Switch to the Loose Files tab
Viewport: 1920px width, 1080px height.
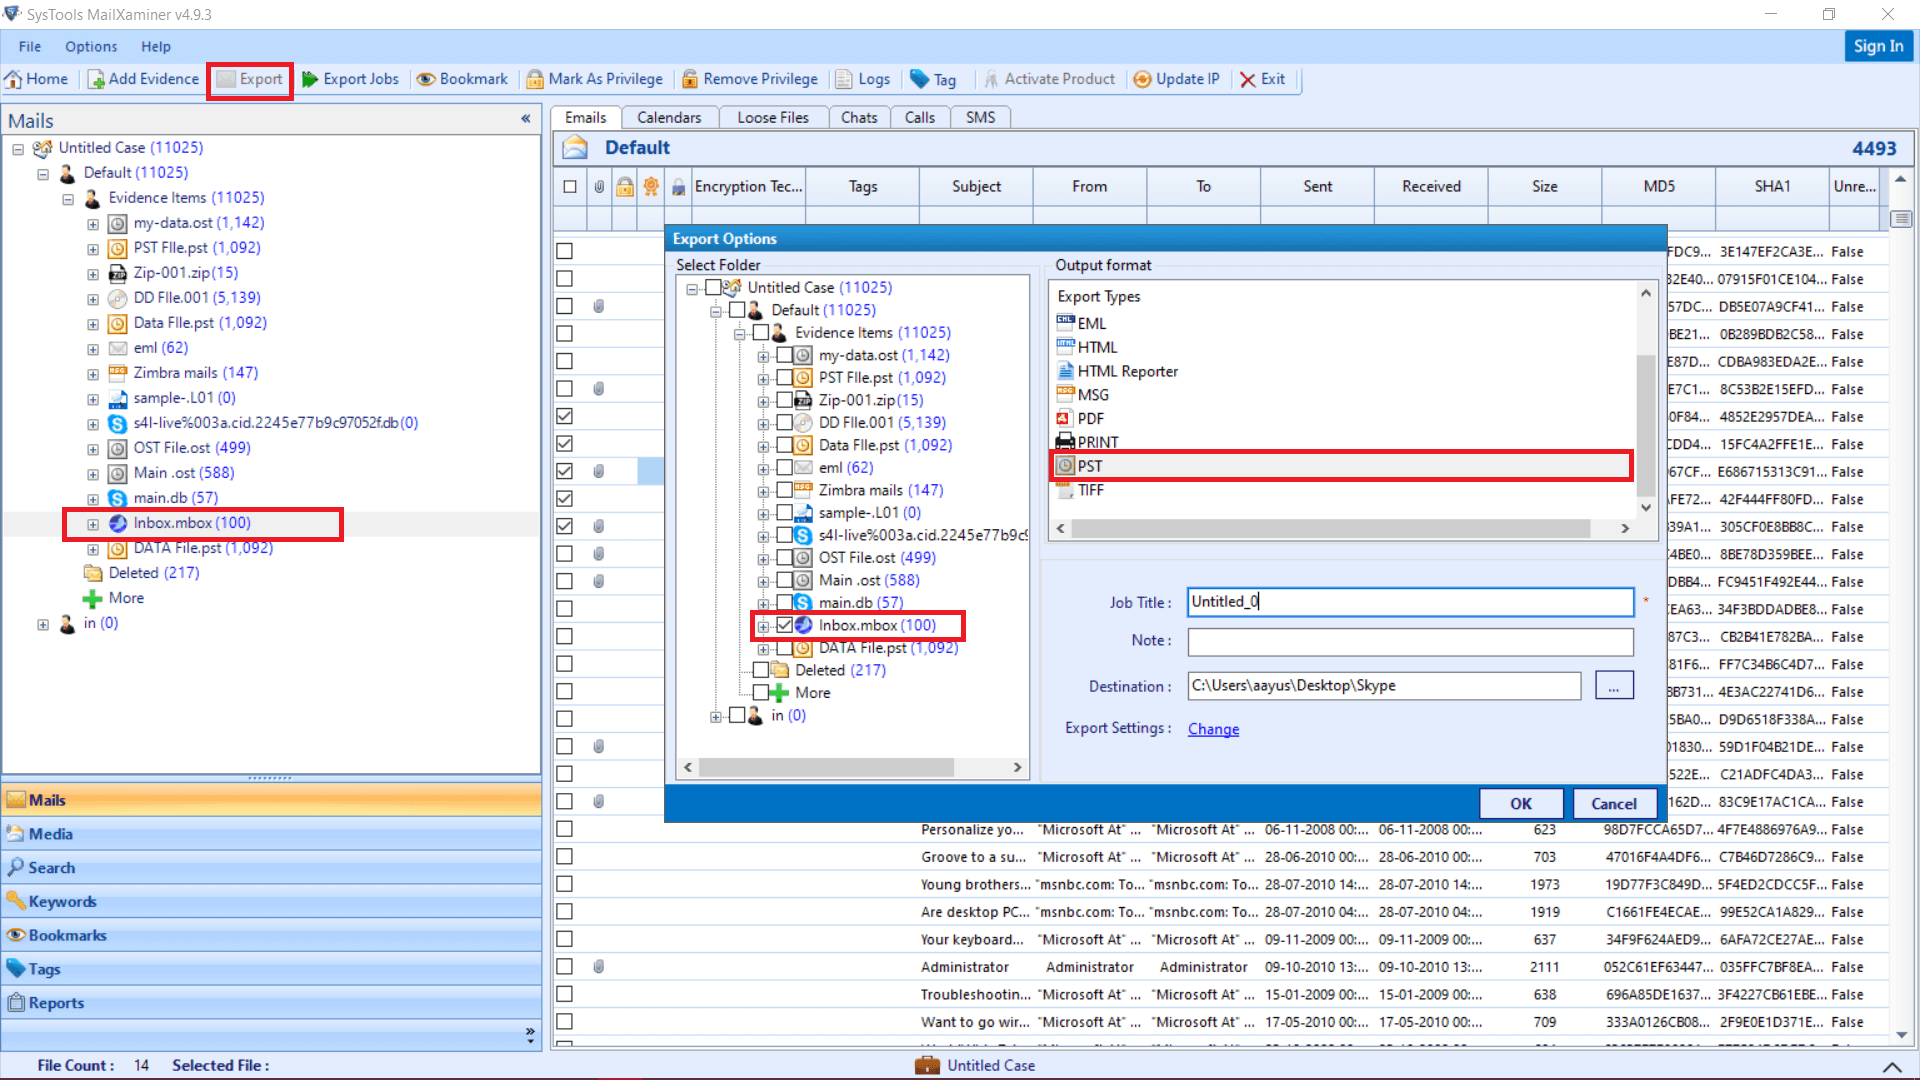point(773,117)
